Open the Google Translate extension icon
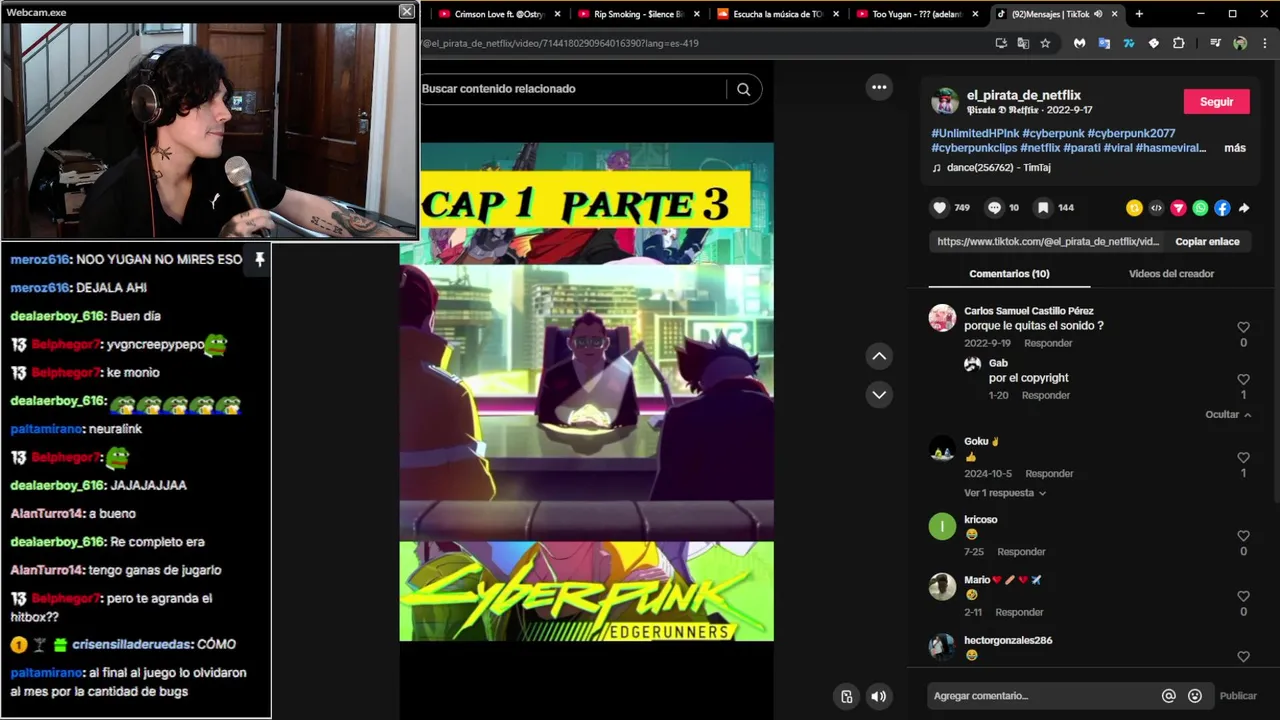This screenshot has height=720, width=1280. pyautogui.click(x=1104, y=43)
